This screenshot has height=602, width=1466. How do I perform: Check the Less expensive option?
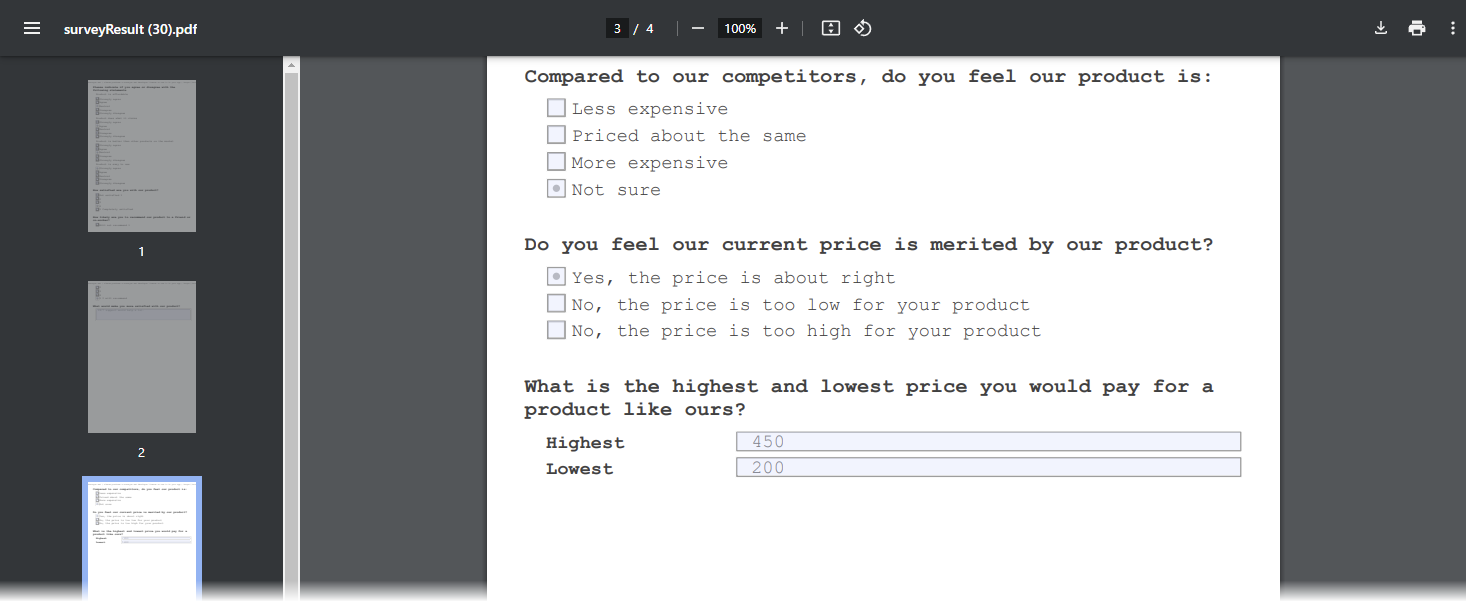(556, 107)
